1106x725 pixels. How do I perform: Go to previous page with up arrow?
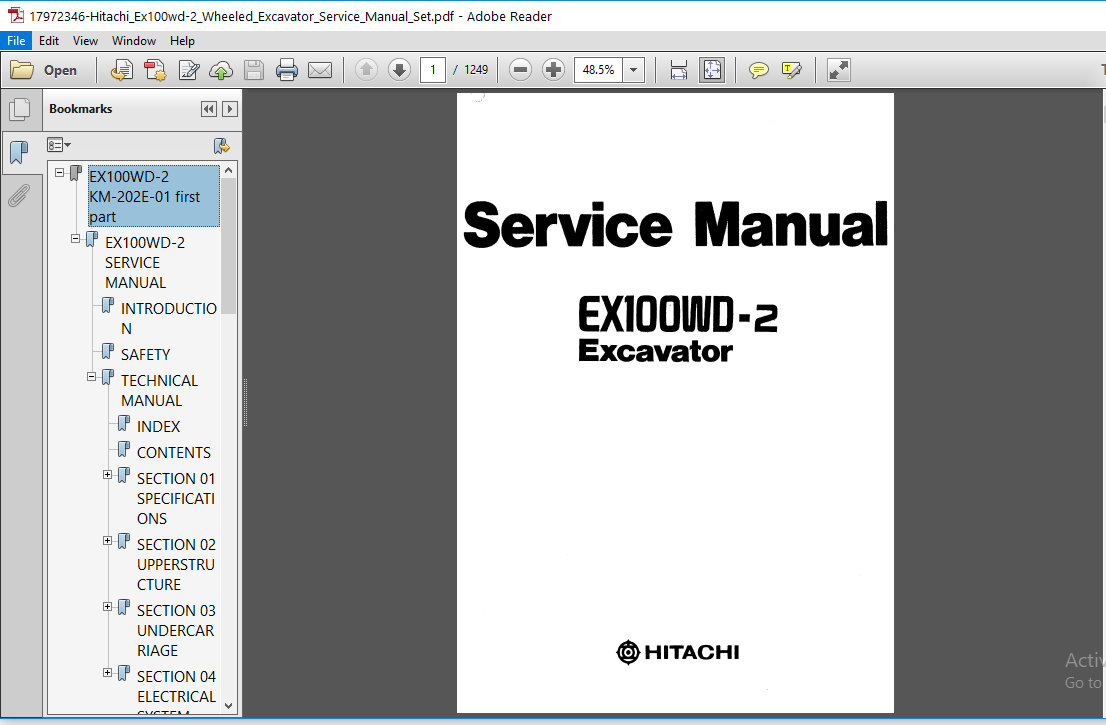point(365,70)
